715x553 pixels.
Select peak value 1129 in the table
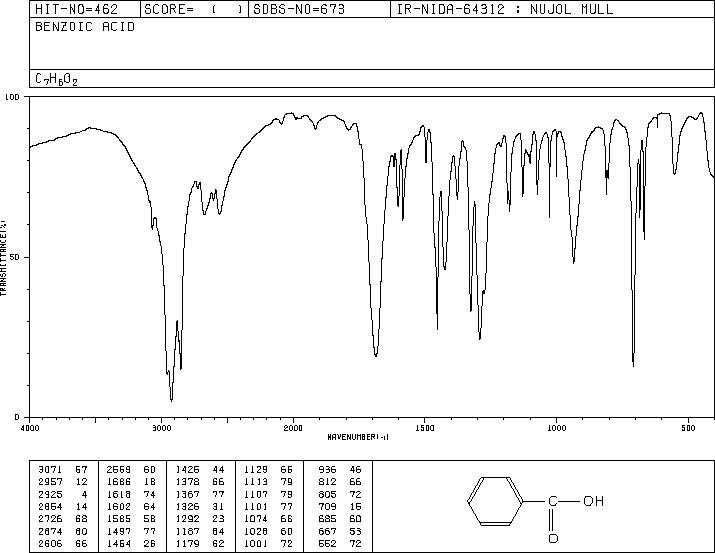255,470
